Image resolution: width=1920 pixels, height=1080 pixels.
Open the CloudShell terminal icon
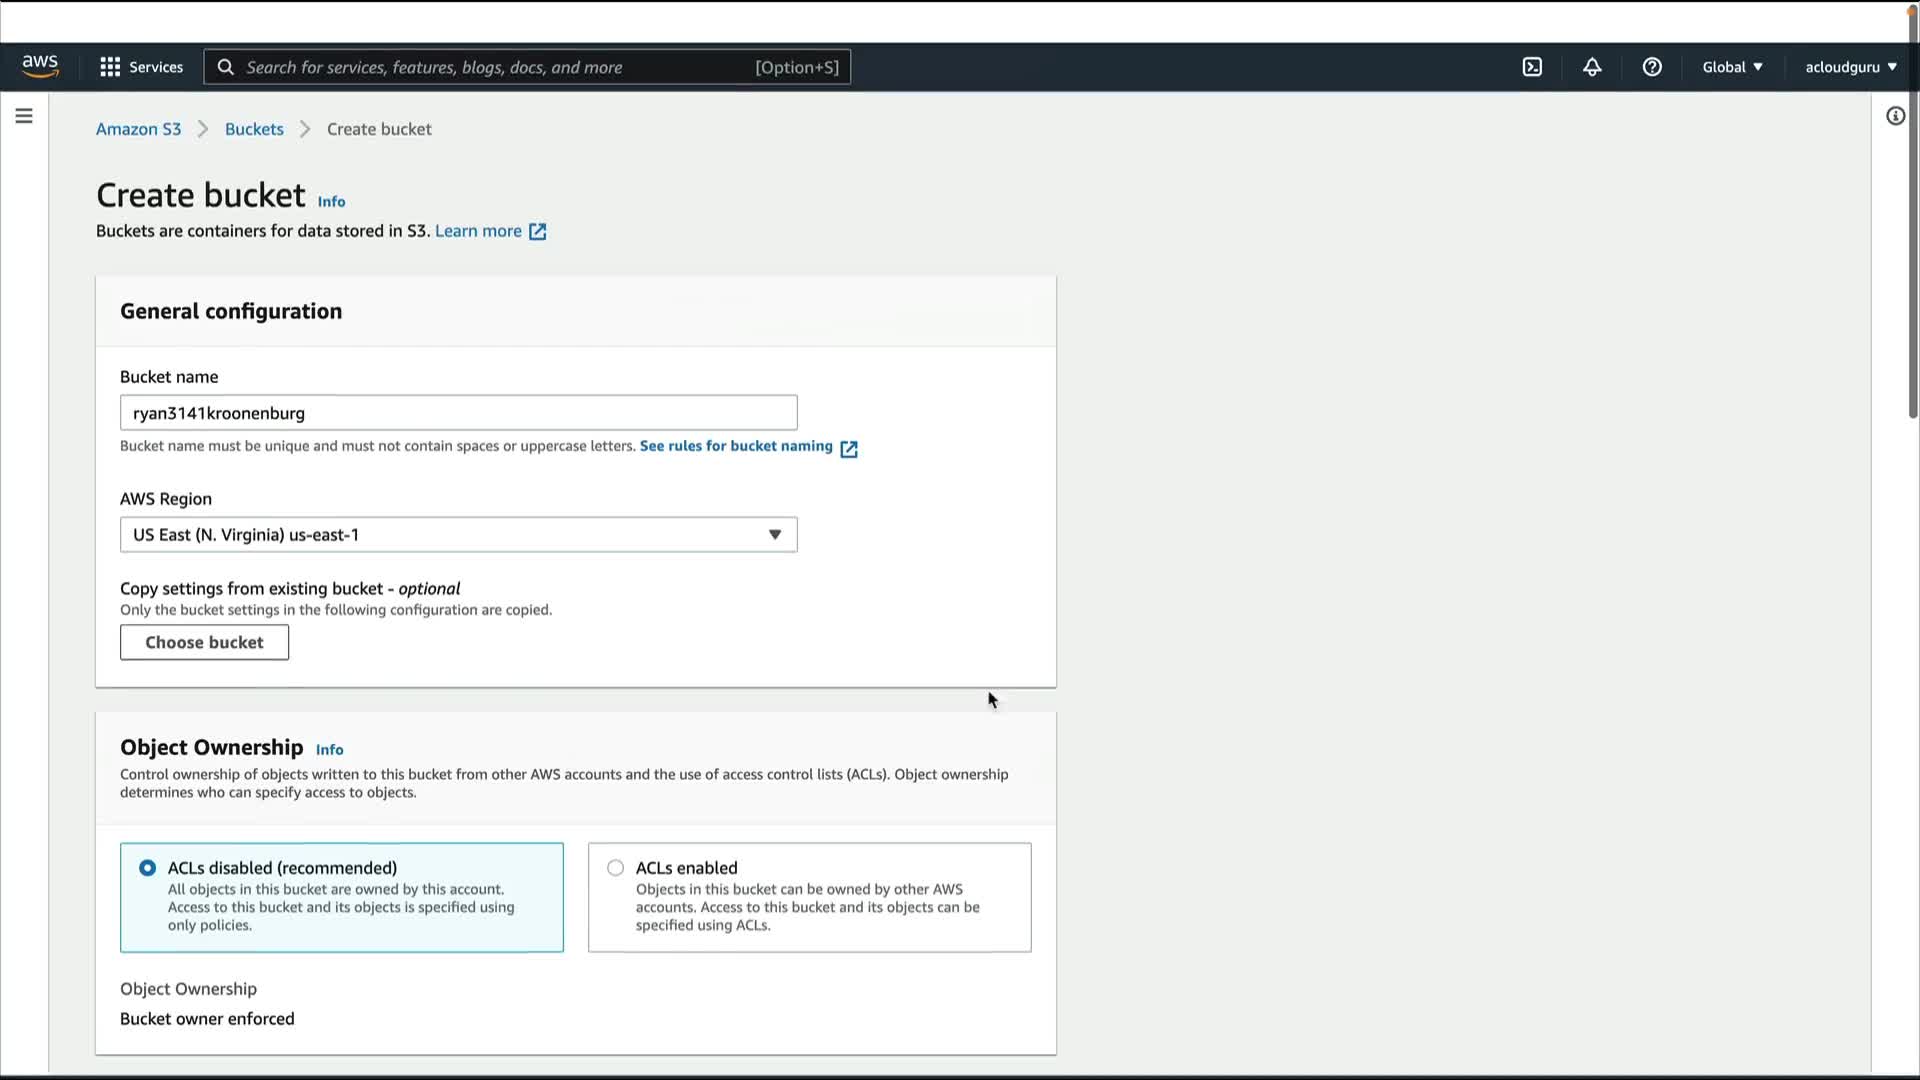[x=1532, y=67]
